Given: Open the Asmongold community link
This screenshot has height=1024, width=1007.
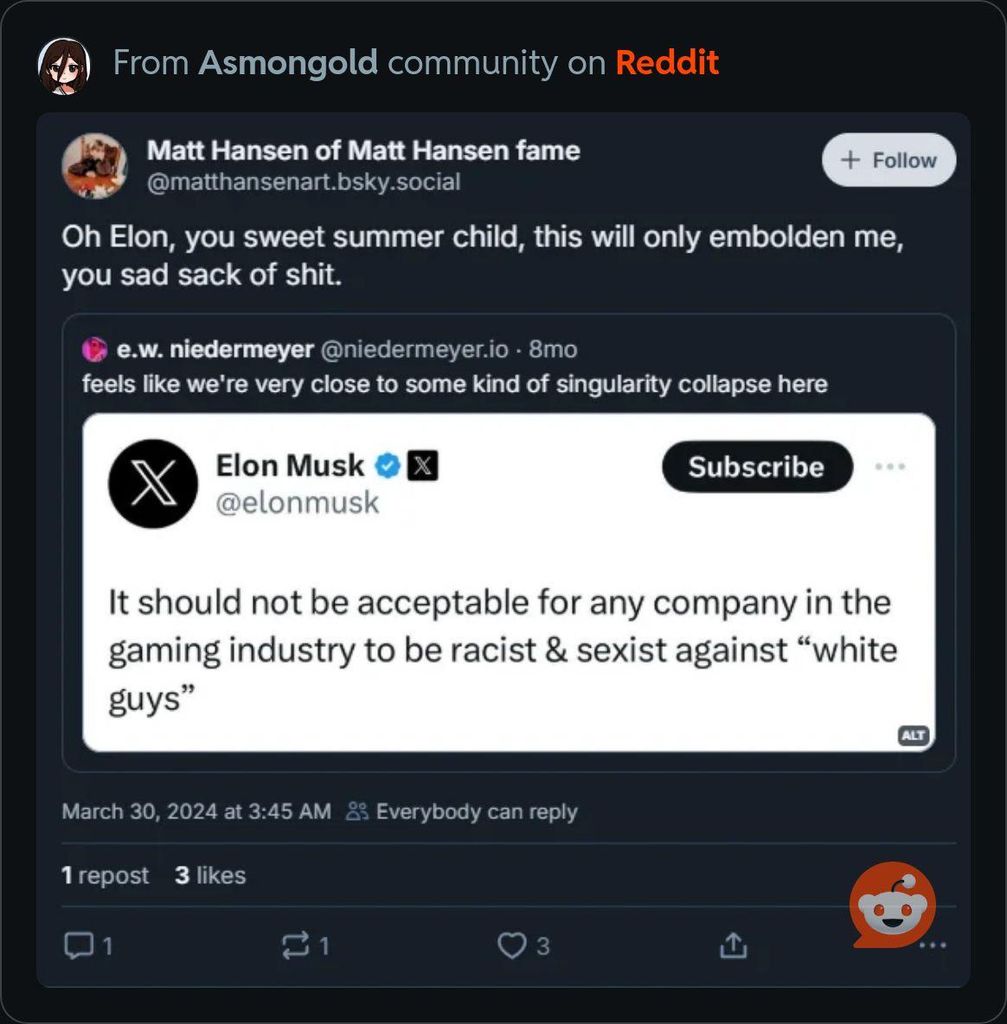Looking at the screenshot, I should [288, 63].
